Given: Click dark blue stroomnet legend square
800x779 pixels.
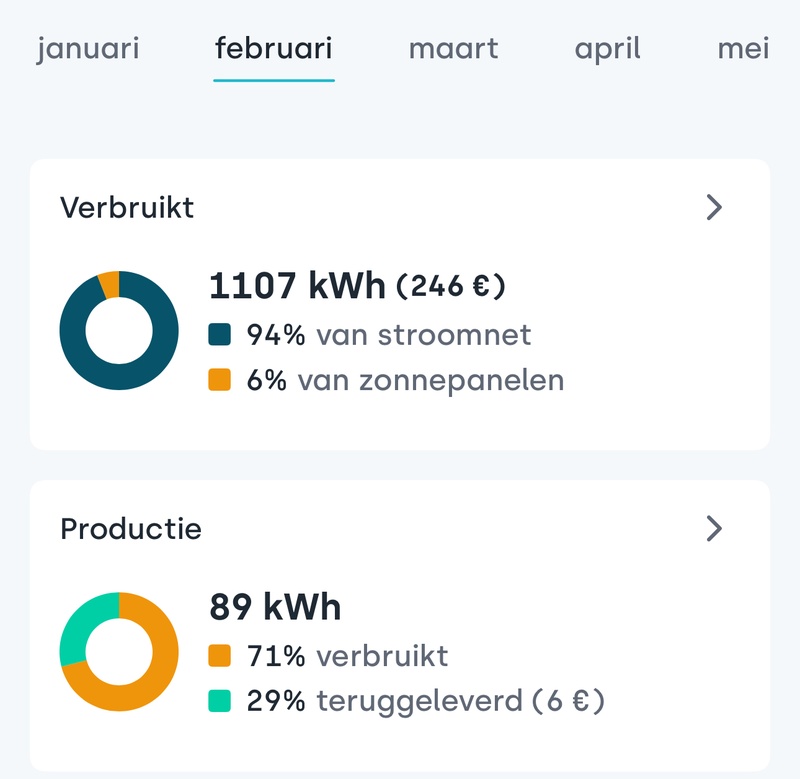Looking at the screenshot, I should [219, 335].
